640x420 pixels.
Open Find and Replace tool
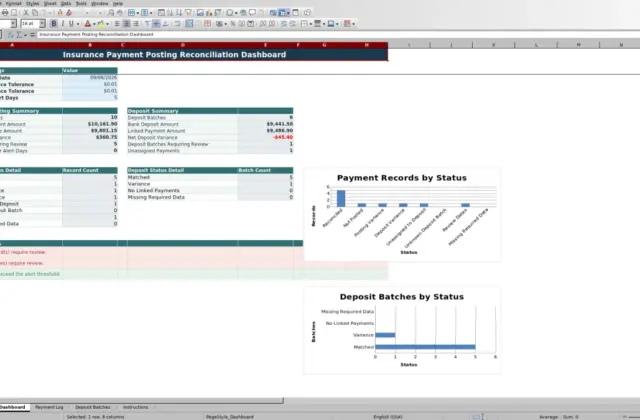[x=111, y=13]
